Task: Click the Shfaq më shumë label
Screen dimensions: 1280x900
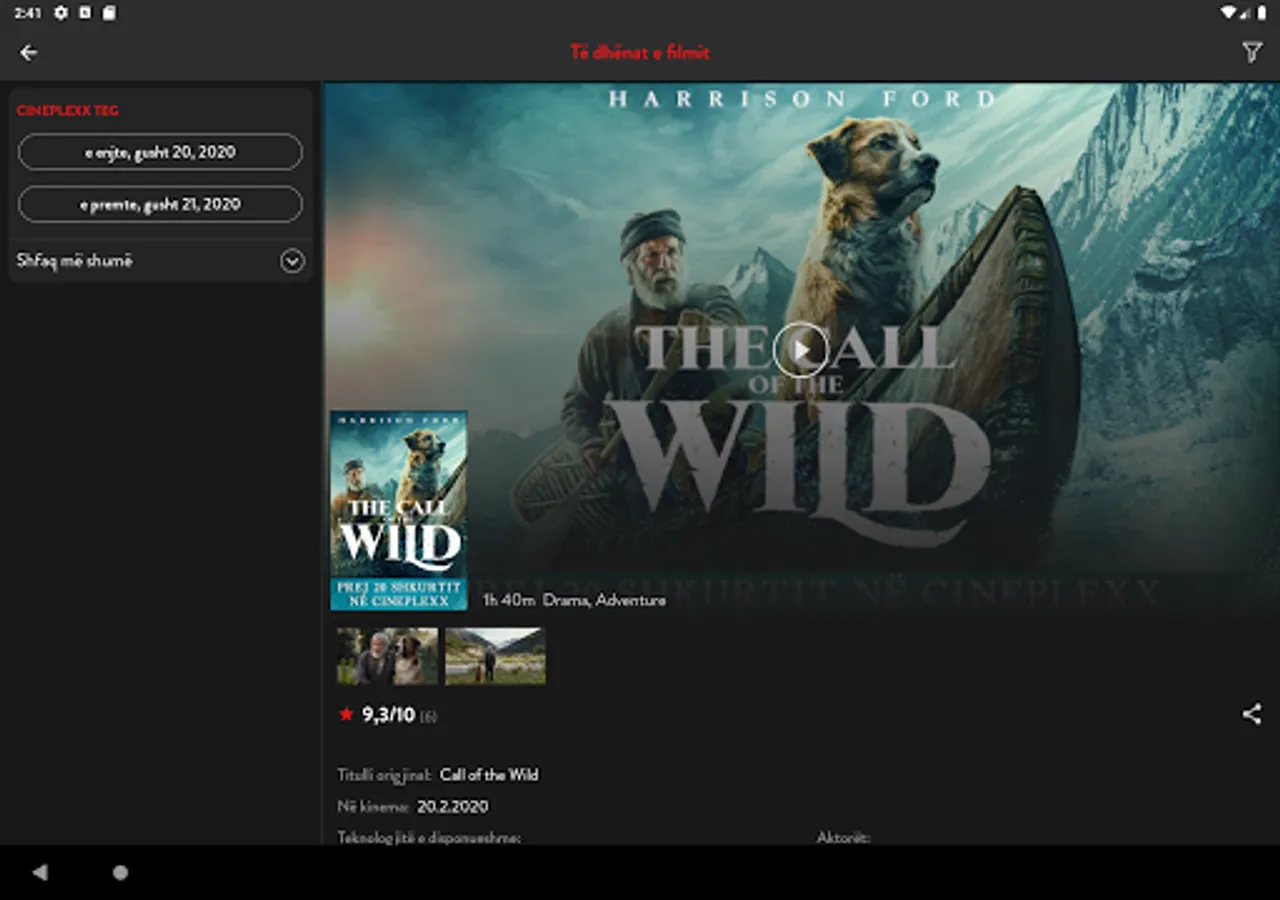Action: tap(75, 261)
